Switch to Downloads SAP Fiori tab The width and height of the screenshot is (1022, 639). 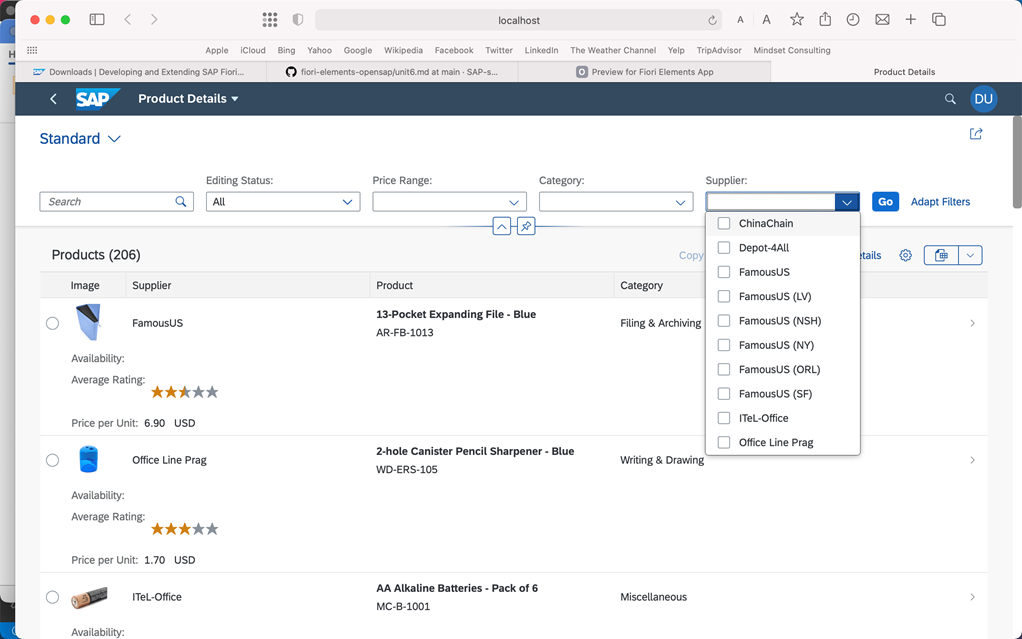tap(141, 72)
